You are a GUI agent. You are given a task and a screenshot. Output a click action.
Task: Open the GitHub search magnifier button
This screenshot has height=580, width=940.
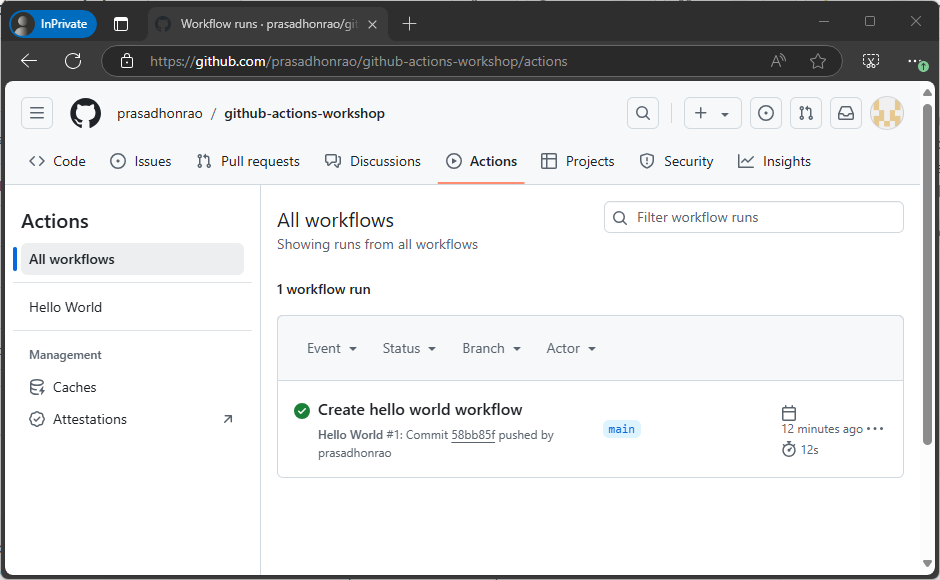point(643,113)
